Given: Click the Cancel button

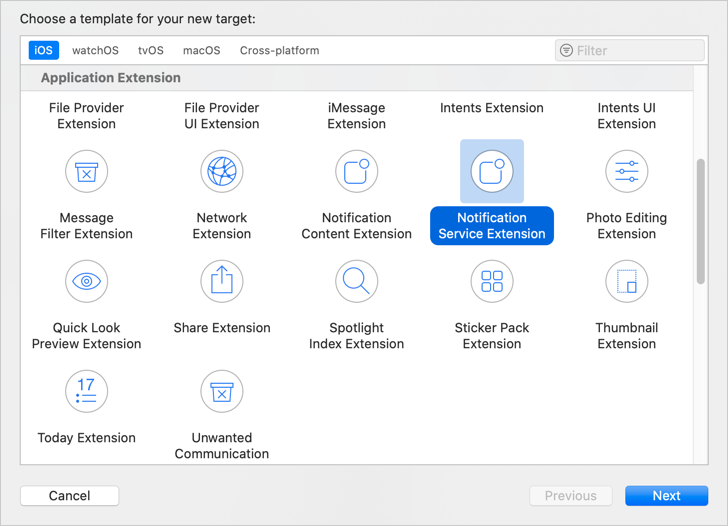Looking at the screenshot, I should (70, 496).
